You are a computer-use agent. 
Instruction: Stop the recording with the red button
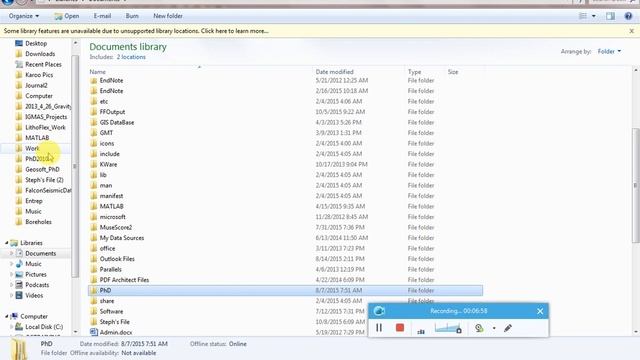pos(400,328)
